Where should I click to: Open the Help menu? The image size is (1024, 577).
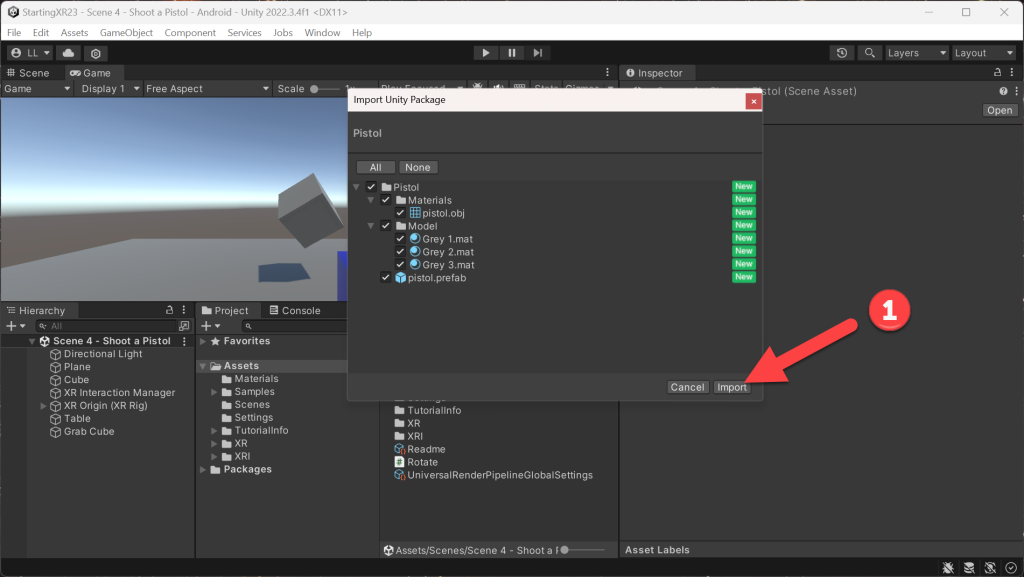(x=362, y=33)
